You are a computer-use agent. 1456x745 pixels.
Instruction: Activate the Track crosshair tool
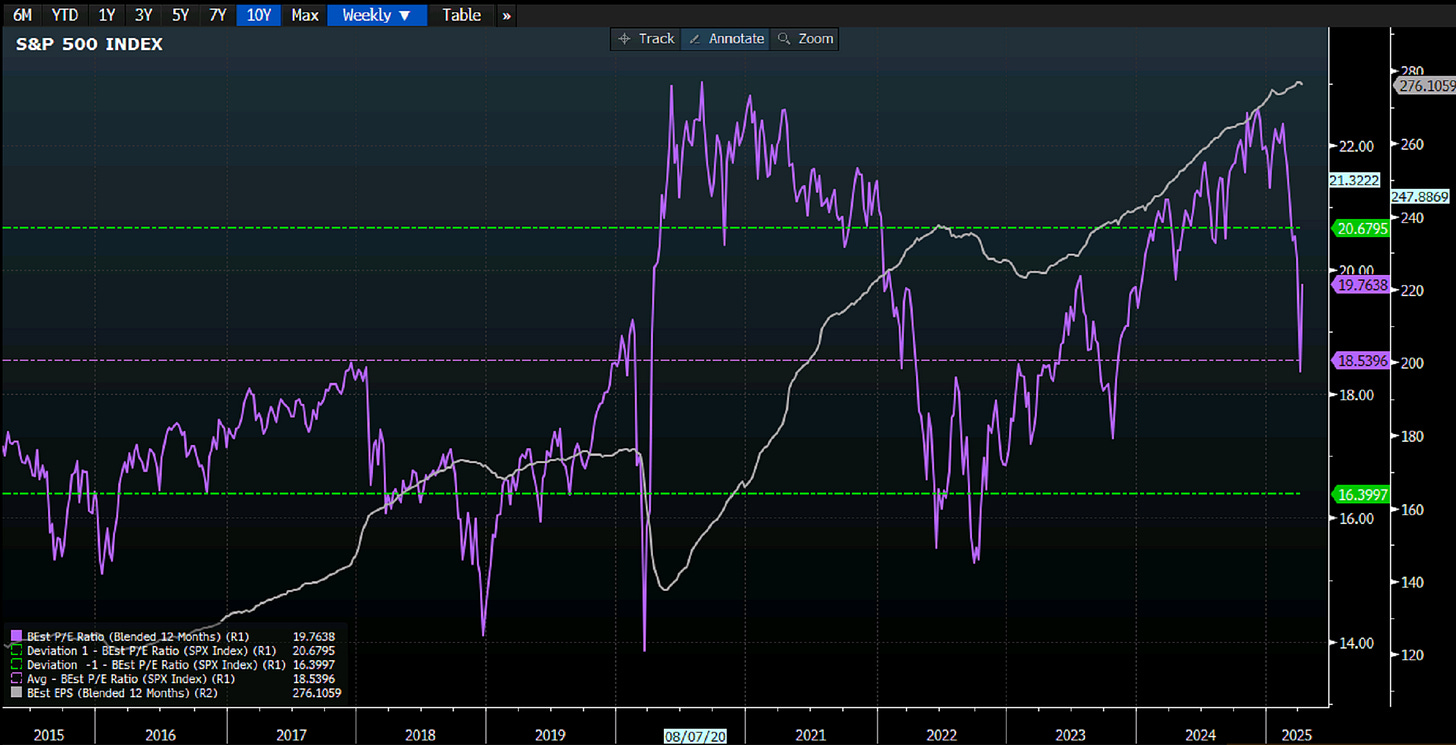coord(646,38)
